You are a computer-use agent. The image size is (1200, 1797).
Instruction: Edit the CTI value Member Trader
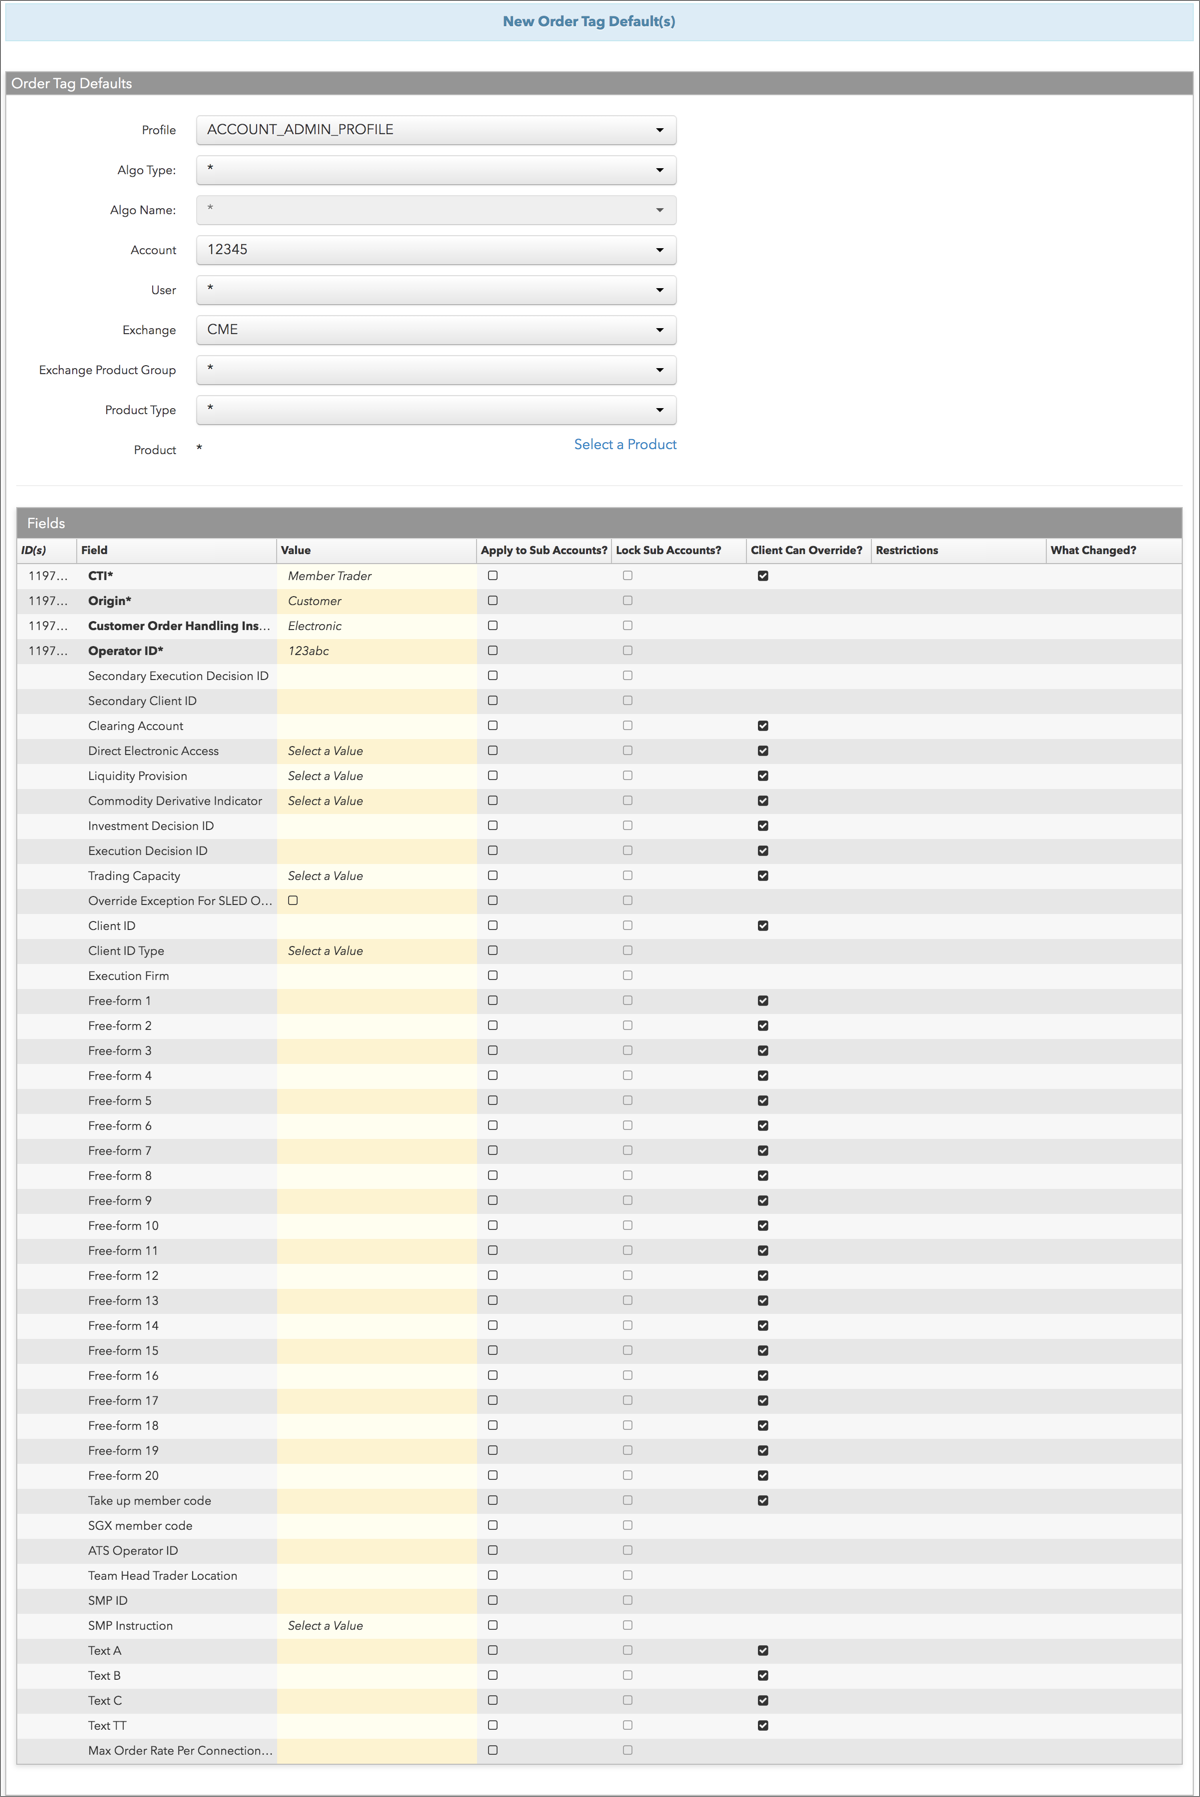click(x=376, y=576)
